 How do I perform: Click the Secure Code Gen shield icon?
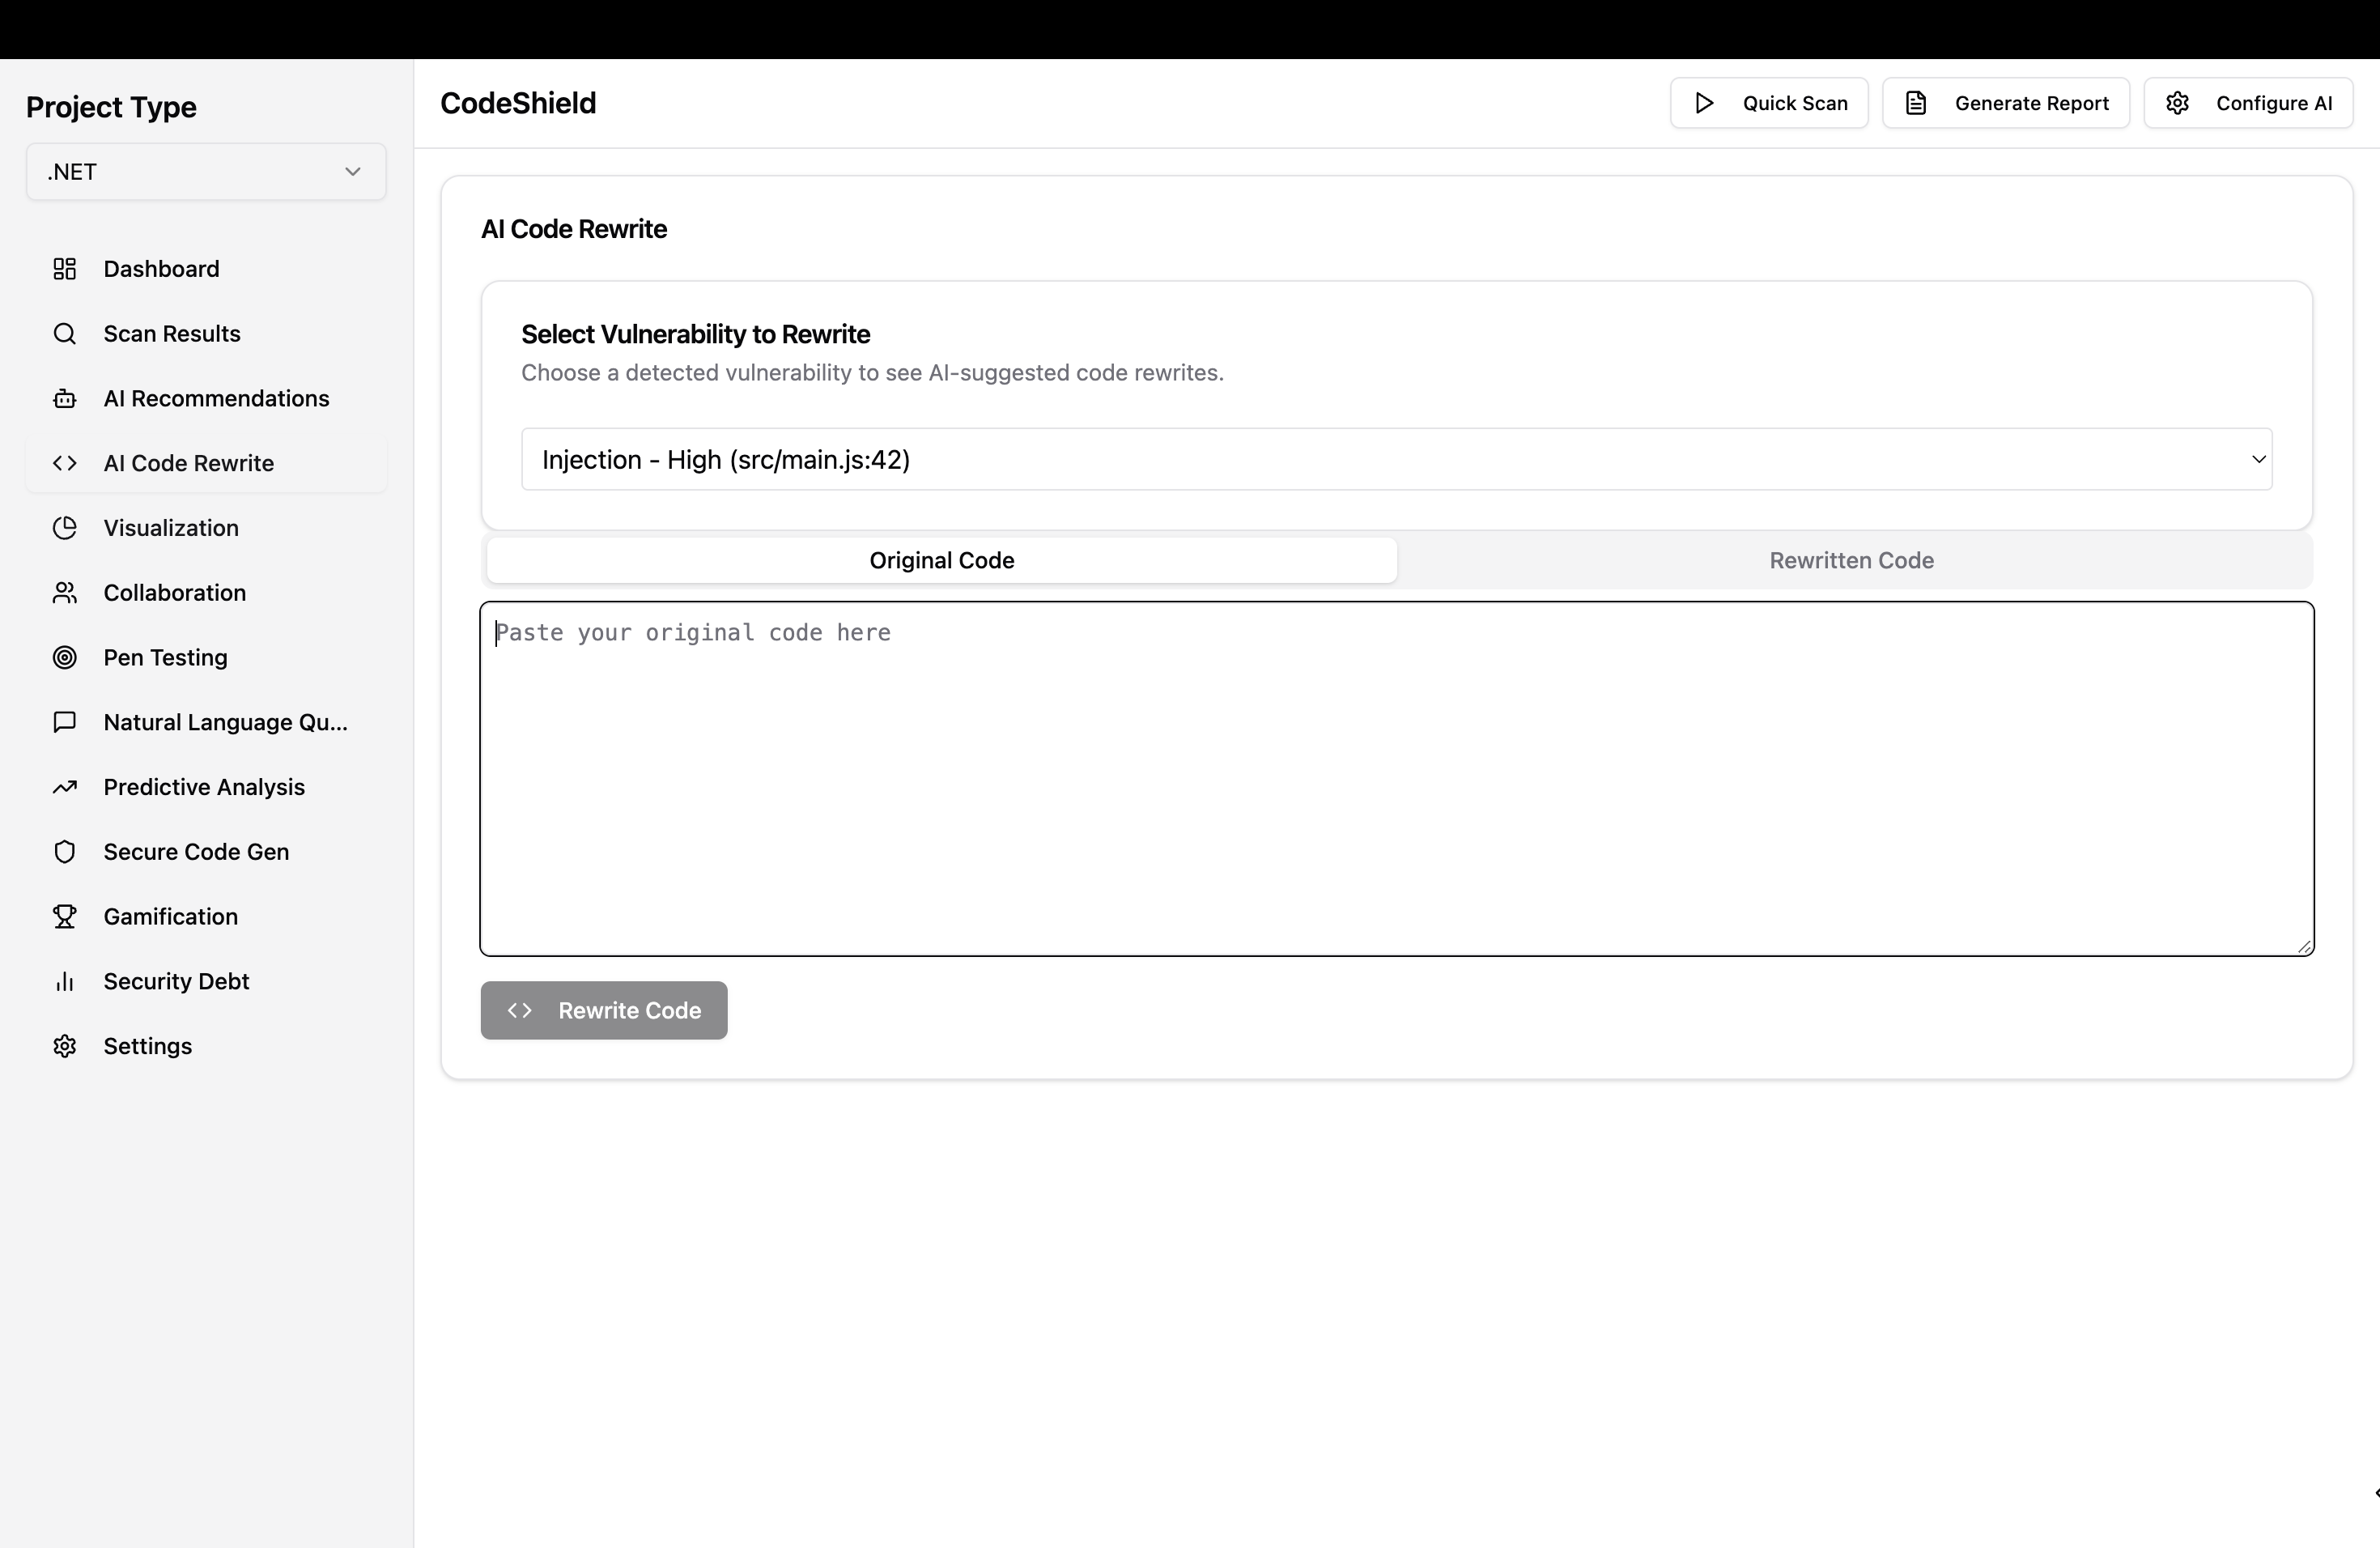pyautogui.click(x=65, y=852)
